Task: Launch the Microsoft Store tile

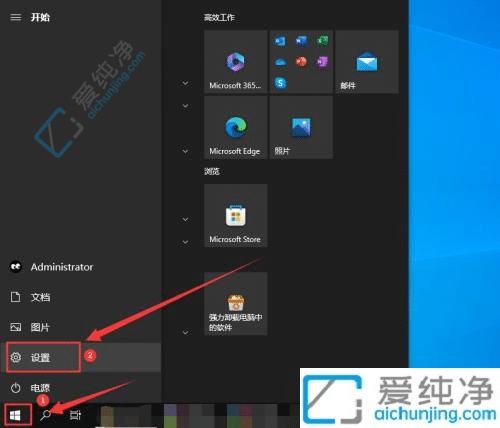Action: tap(236, 215)
